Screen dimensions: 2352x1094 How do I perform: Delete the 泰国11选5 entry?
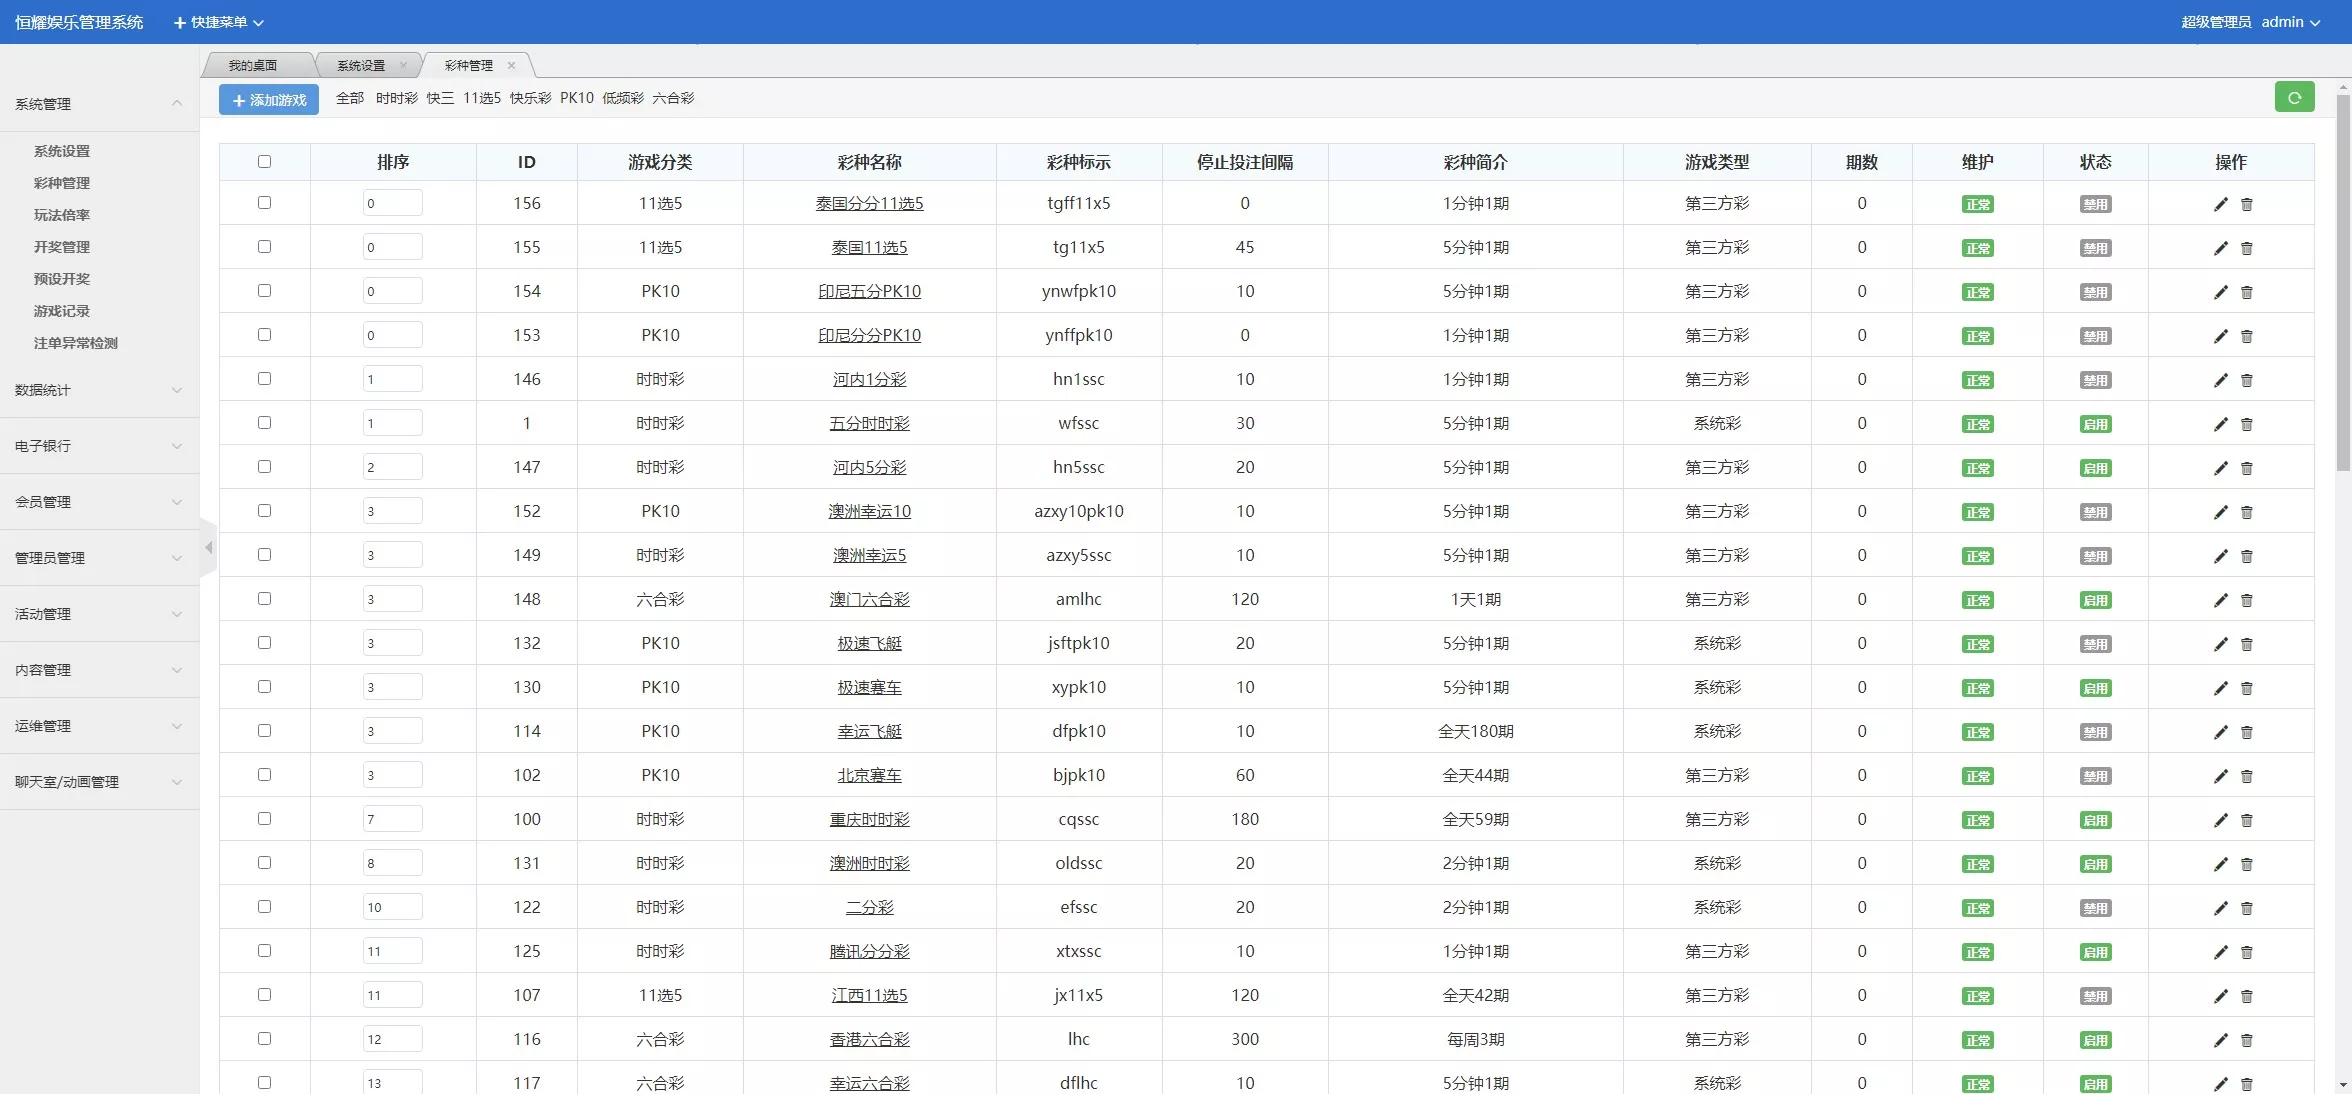point(2246,247)
